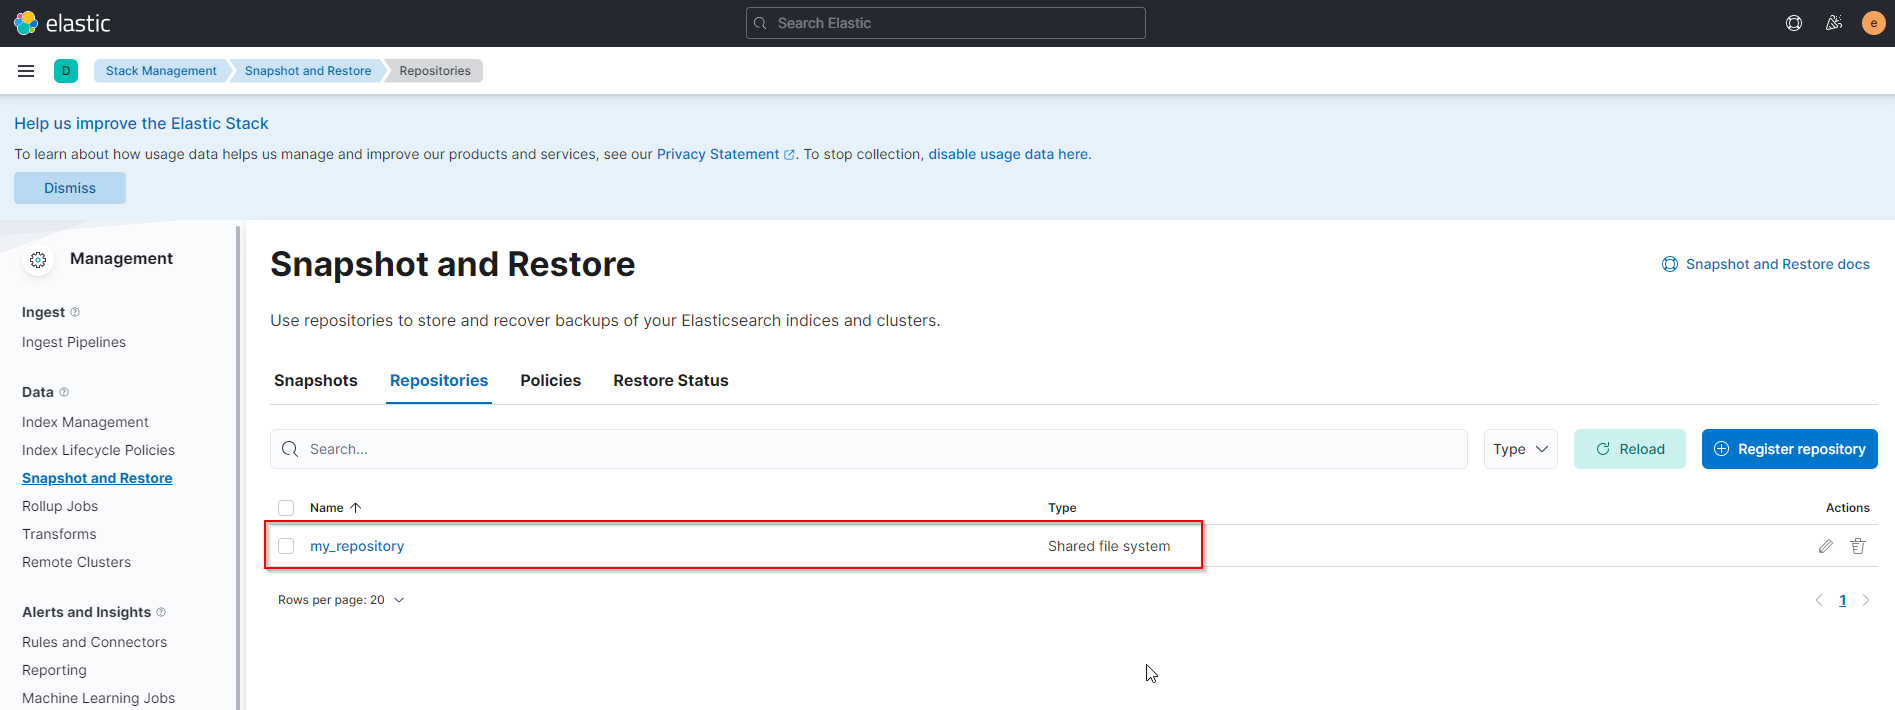Image resolution: width=1895 pixels, height=710 pixels.
Task: Click the Alerts and Insights info icon
Action: coord(161,612)
